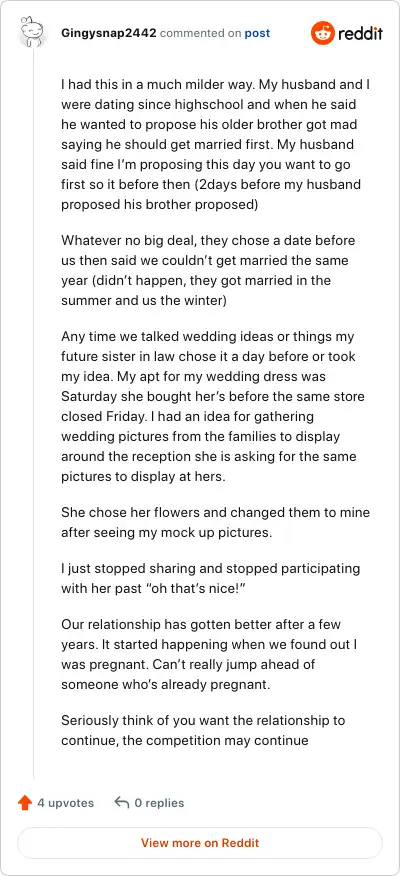
Task: Click the reply arrow icon
Action: [x=121, y=803]
